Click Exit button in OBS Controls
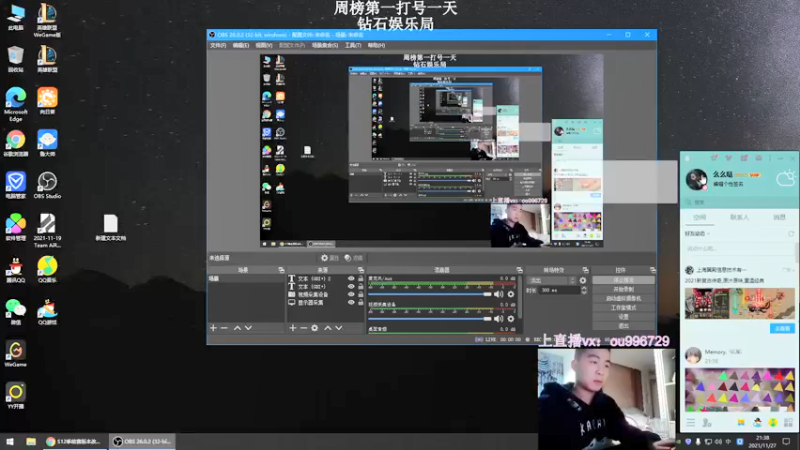This screenshot has height=450, width=800. [x=623, y=326]
